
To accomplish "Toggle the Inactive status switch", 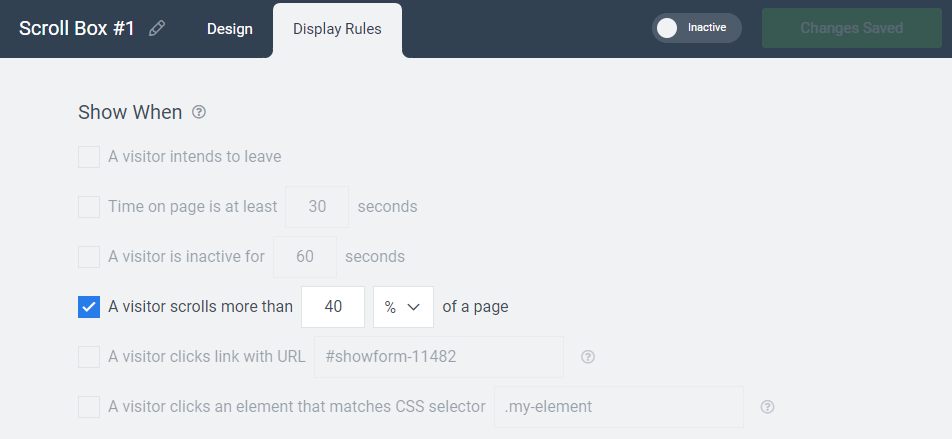I will (x=696, y=28).
